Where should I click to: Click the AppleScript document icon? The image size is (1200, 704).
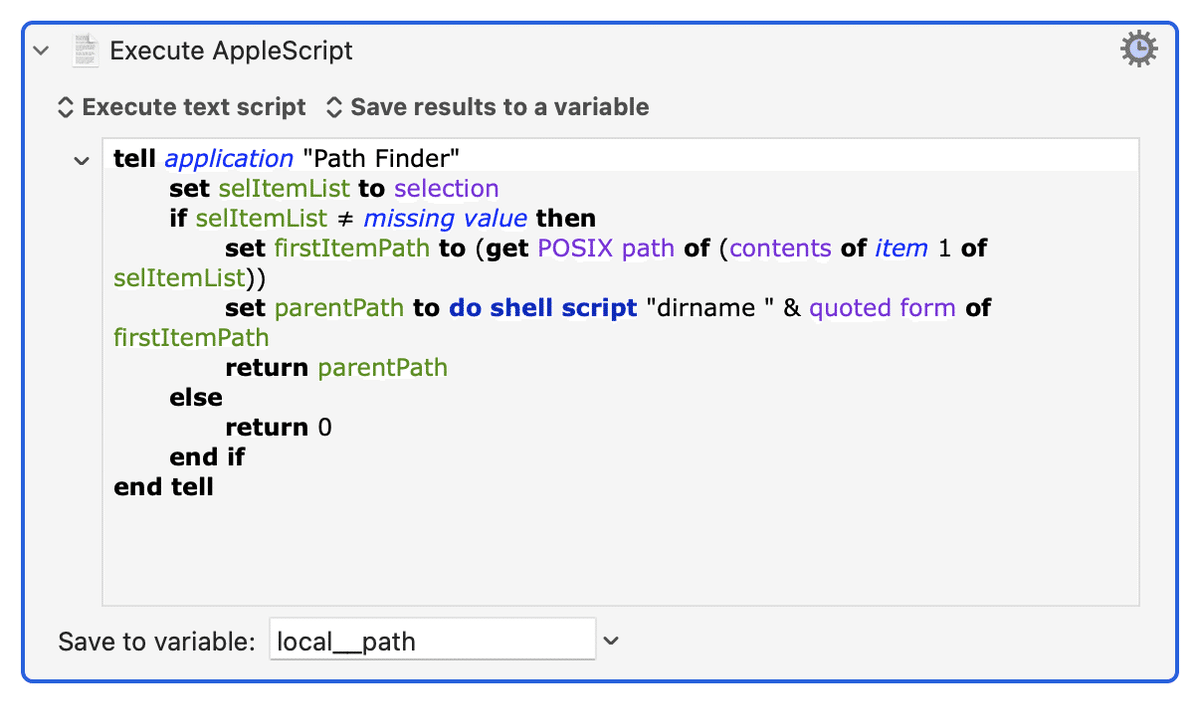(x=87, y=50)
